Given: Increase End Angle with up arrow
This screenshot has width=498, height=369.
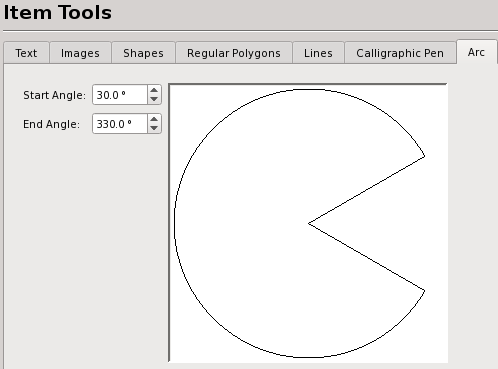Looking at the screenshot, I should coord(154,119).
